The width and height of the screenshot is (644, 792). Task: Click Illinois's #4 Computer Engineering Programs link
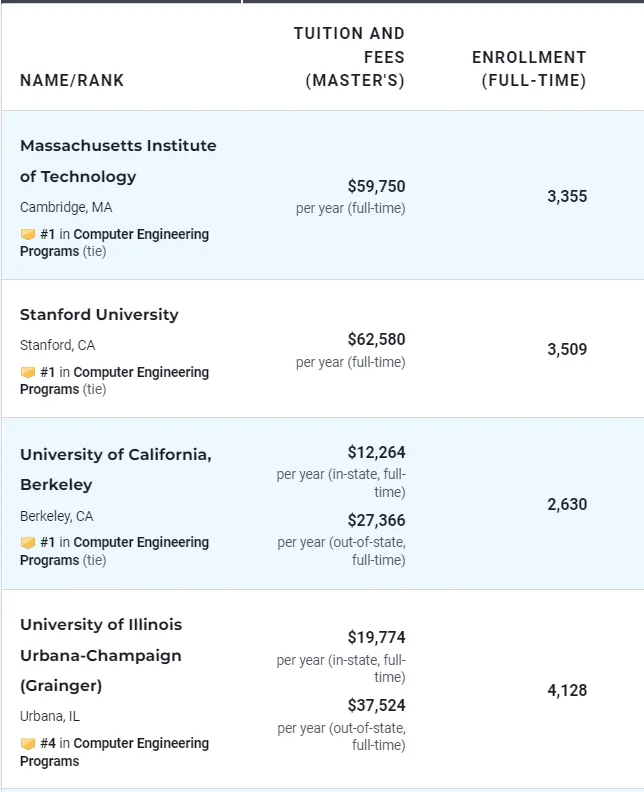coord(141,744)
